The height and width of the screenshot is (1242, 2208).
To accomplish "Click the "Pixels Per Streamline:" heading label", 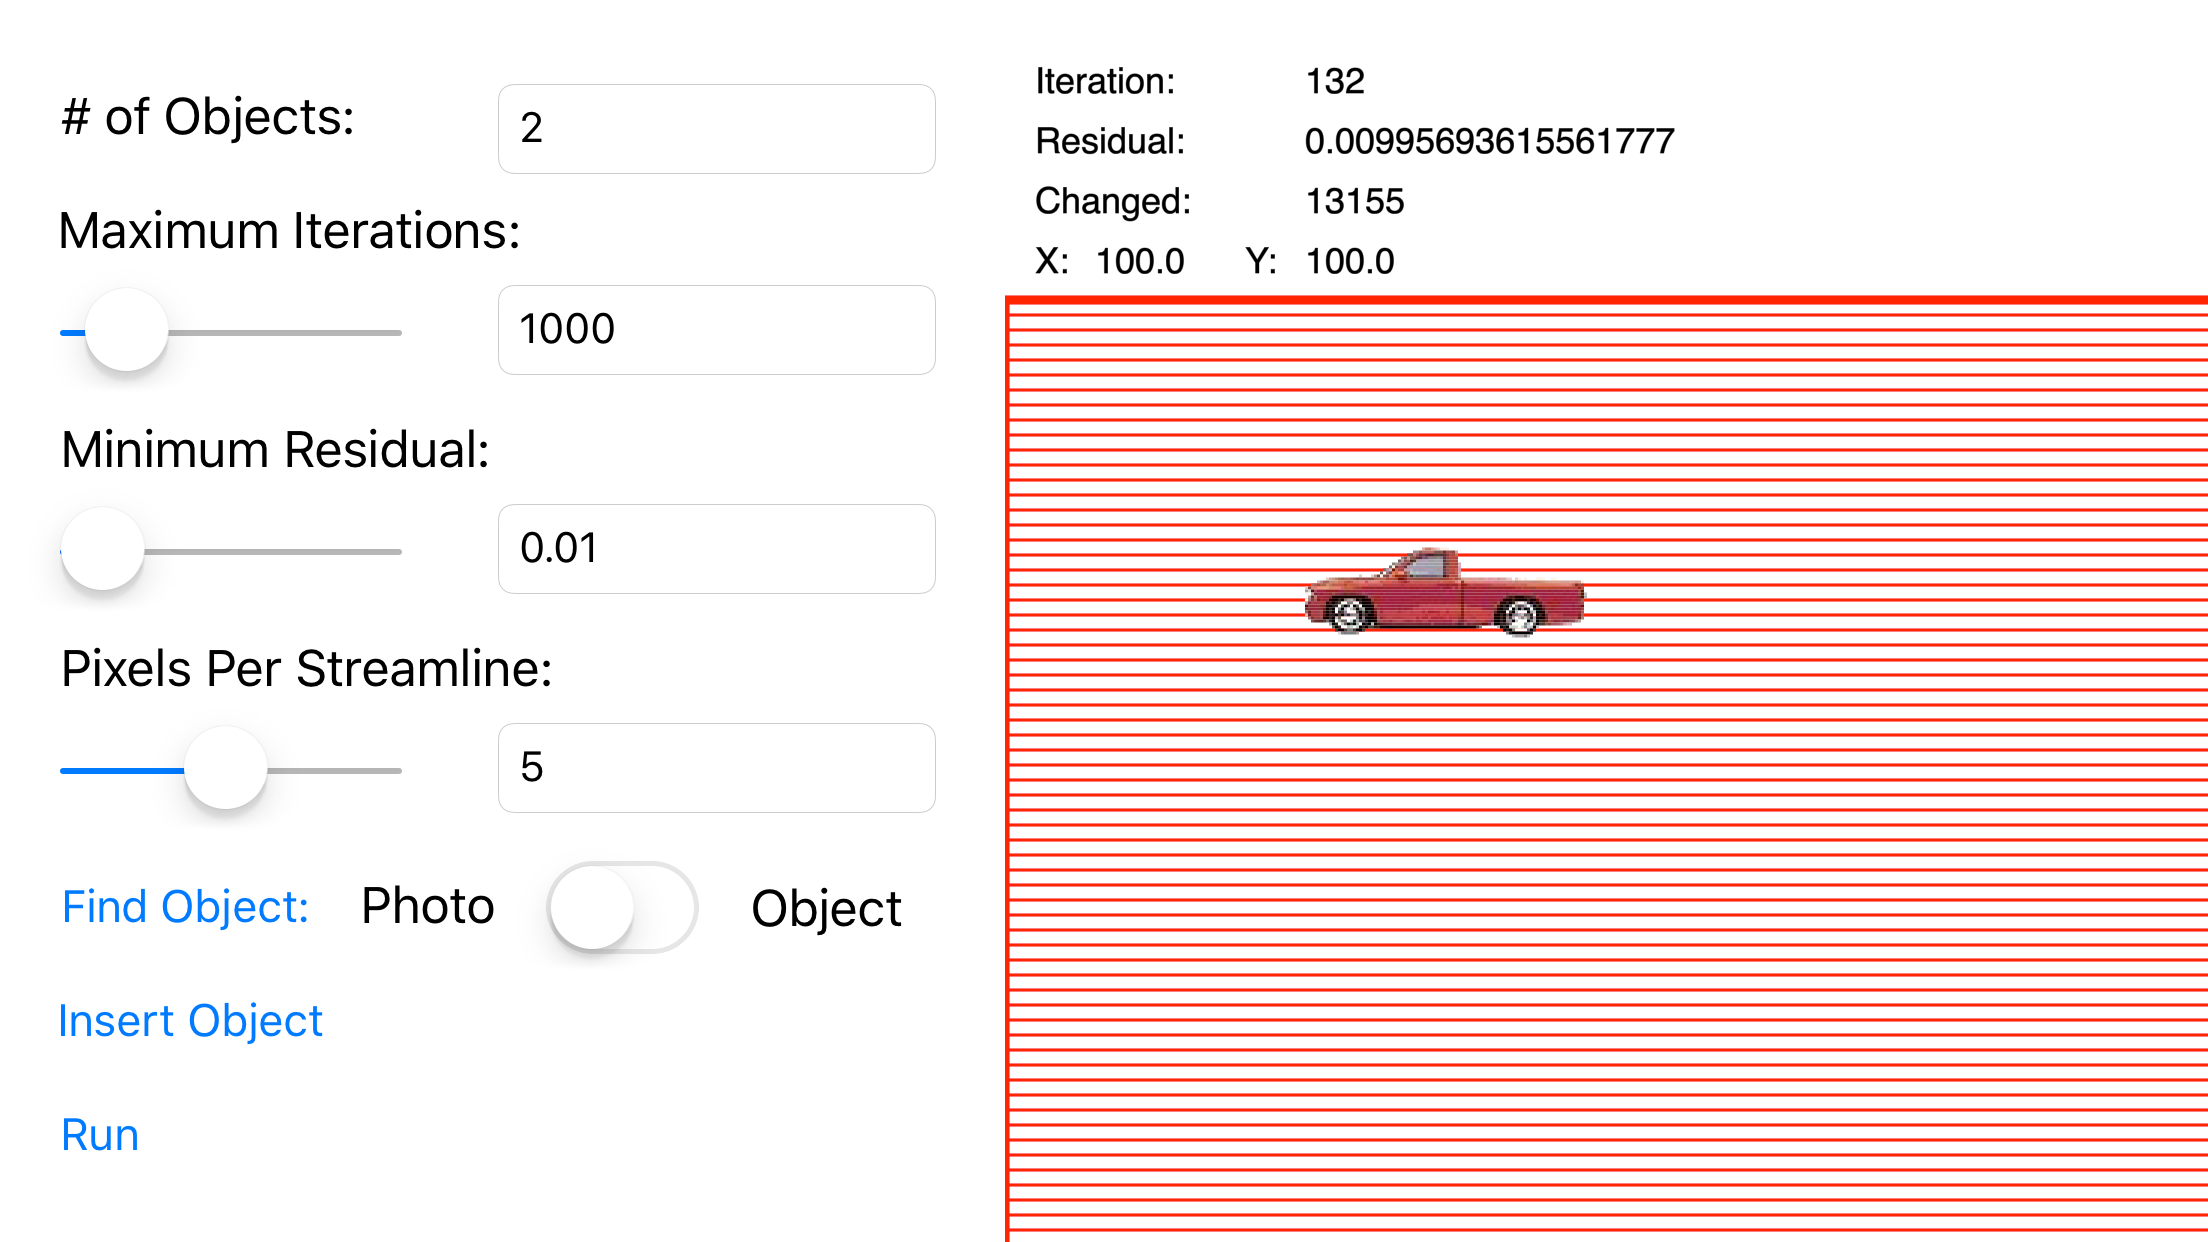I will coord(307,668).
